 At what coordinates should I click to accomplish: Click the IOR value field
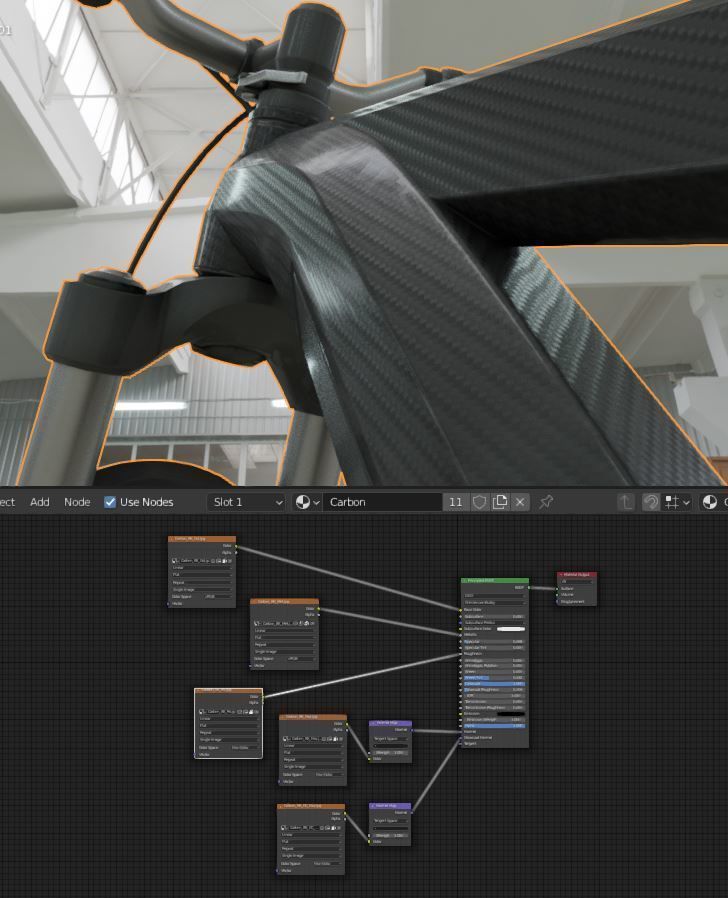tap(495, 696)
